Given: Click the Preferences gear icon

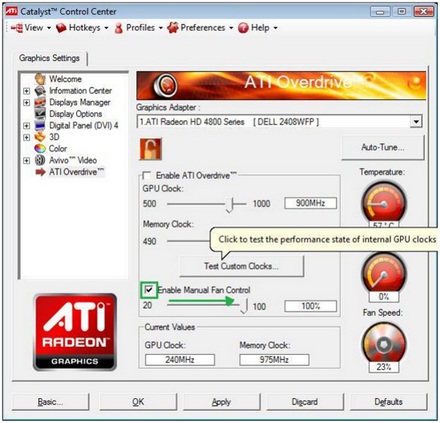Looking at the screenshot, I should 173,28.
